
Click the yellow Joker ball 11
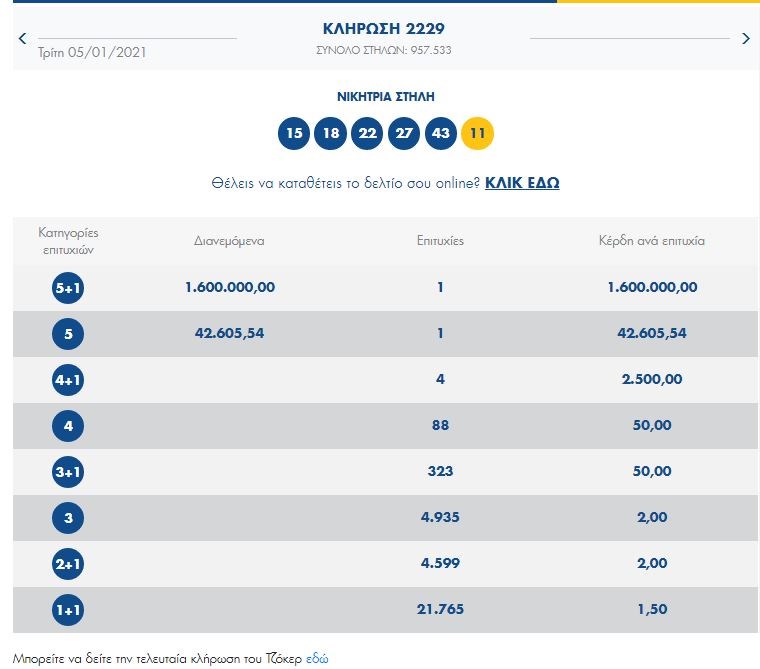click(x=477, y=133)
